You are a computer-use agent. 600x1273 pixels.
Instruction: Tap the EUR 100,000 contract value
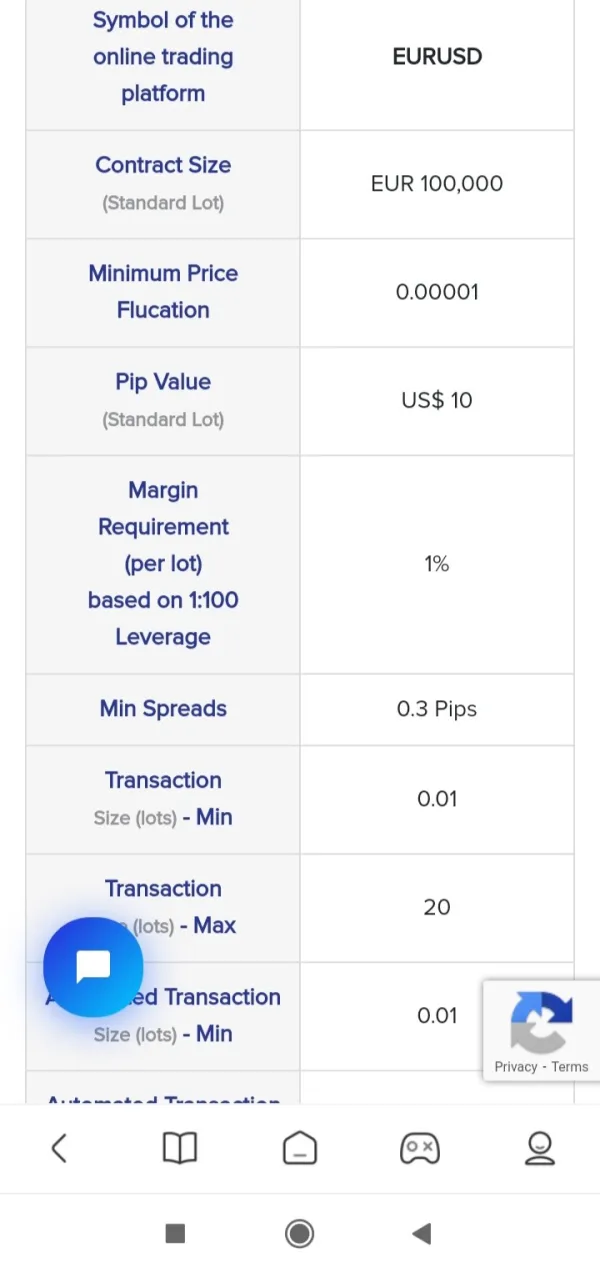[437, 184]
